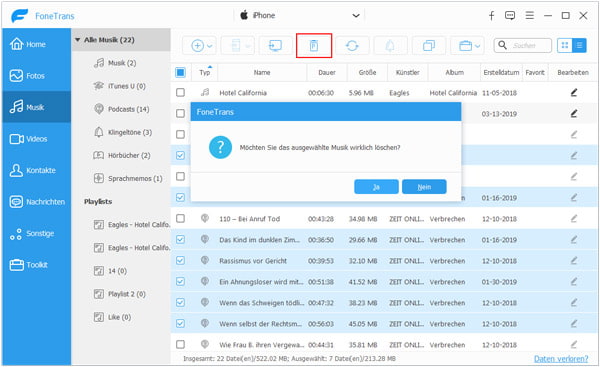Switch to grid view

565,46
